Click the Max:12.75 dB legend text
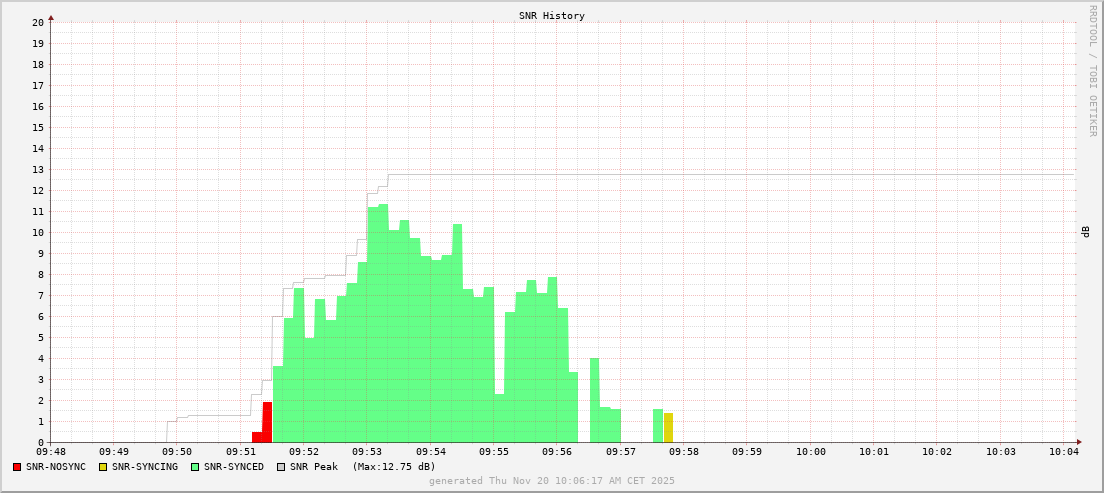 (394, 467)
